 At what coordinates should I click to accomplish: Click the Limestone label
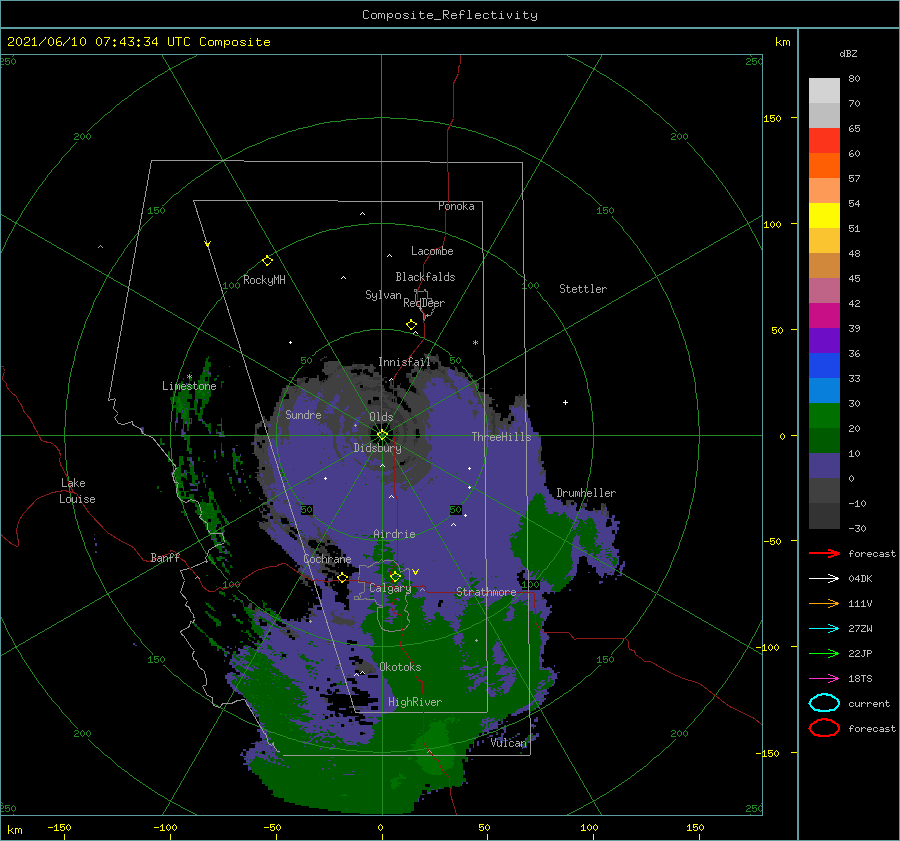(189, 386)
